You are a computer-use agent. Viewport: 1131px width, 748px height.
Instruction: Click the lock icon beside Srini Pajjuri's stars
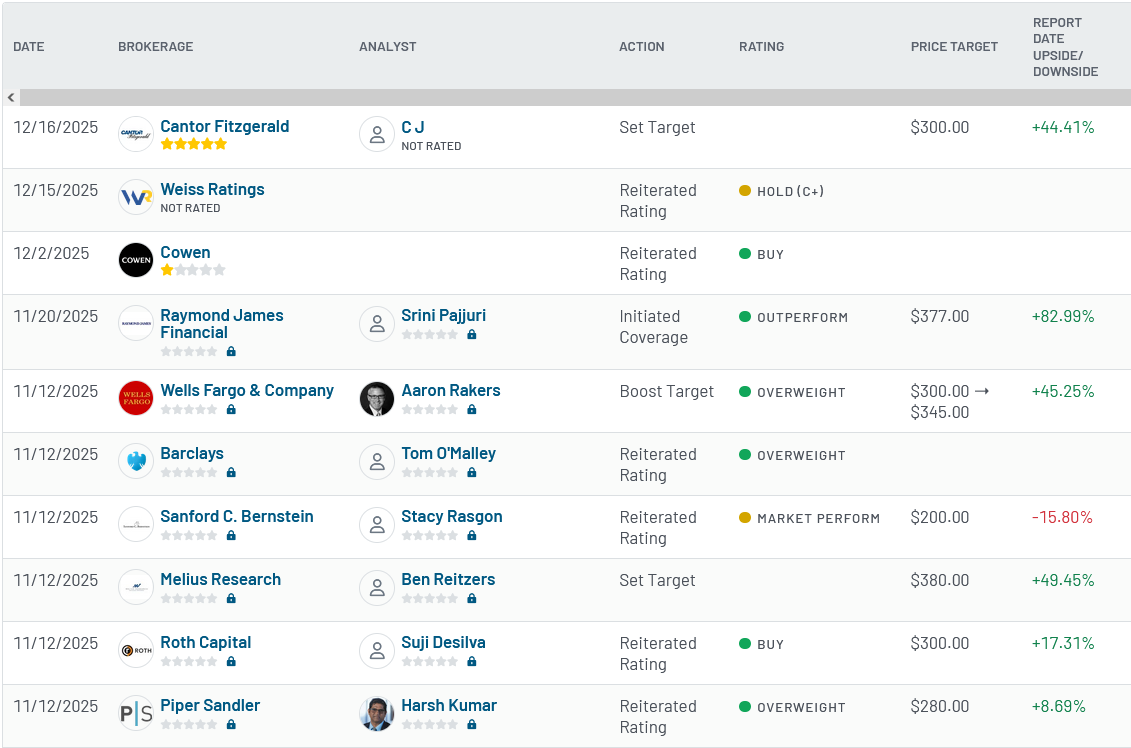point(472,334)
